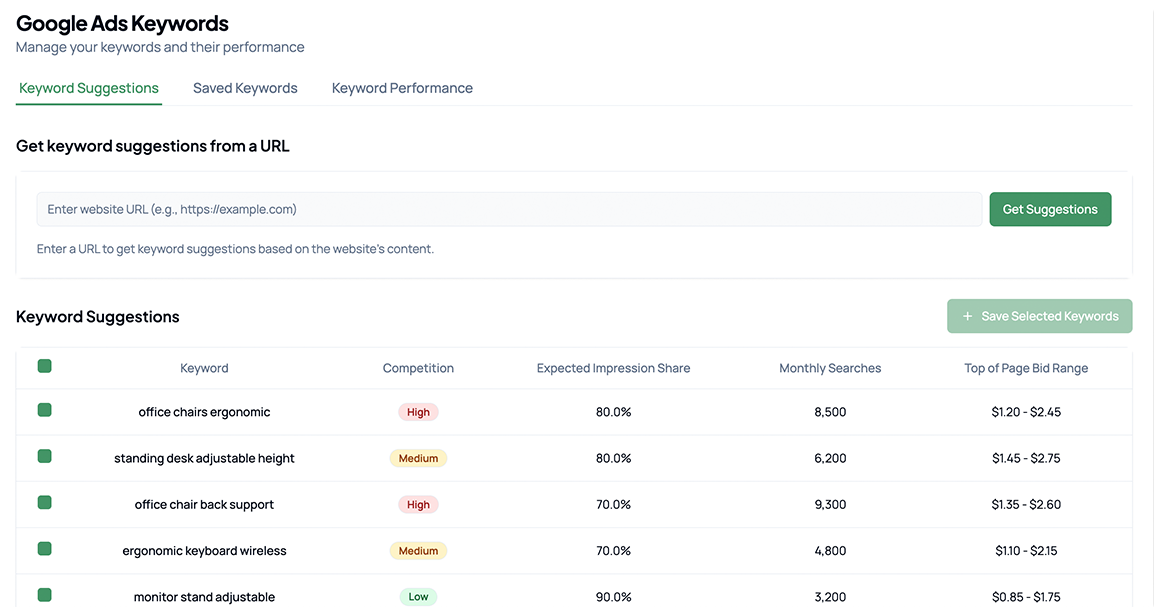The width and height of the screenshot is (1157, 615).
Task: Click the $1.20 - $2.45 bid range
Action: tap(1026, 412)
